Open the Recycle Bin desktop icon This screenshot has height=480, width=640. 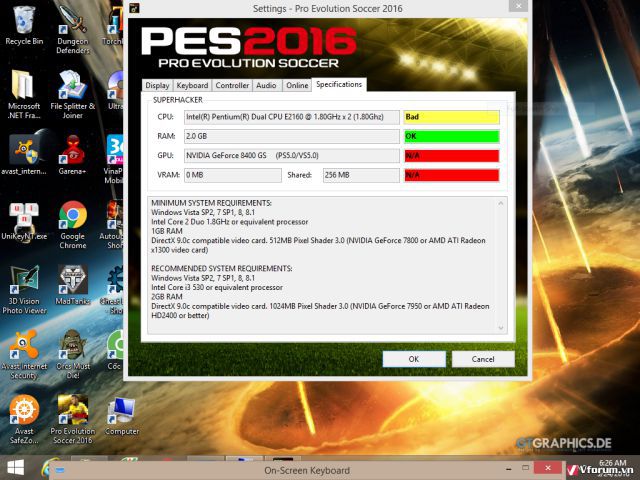coord(24,24)
